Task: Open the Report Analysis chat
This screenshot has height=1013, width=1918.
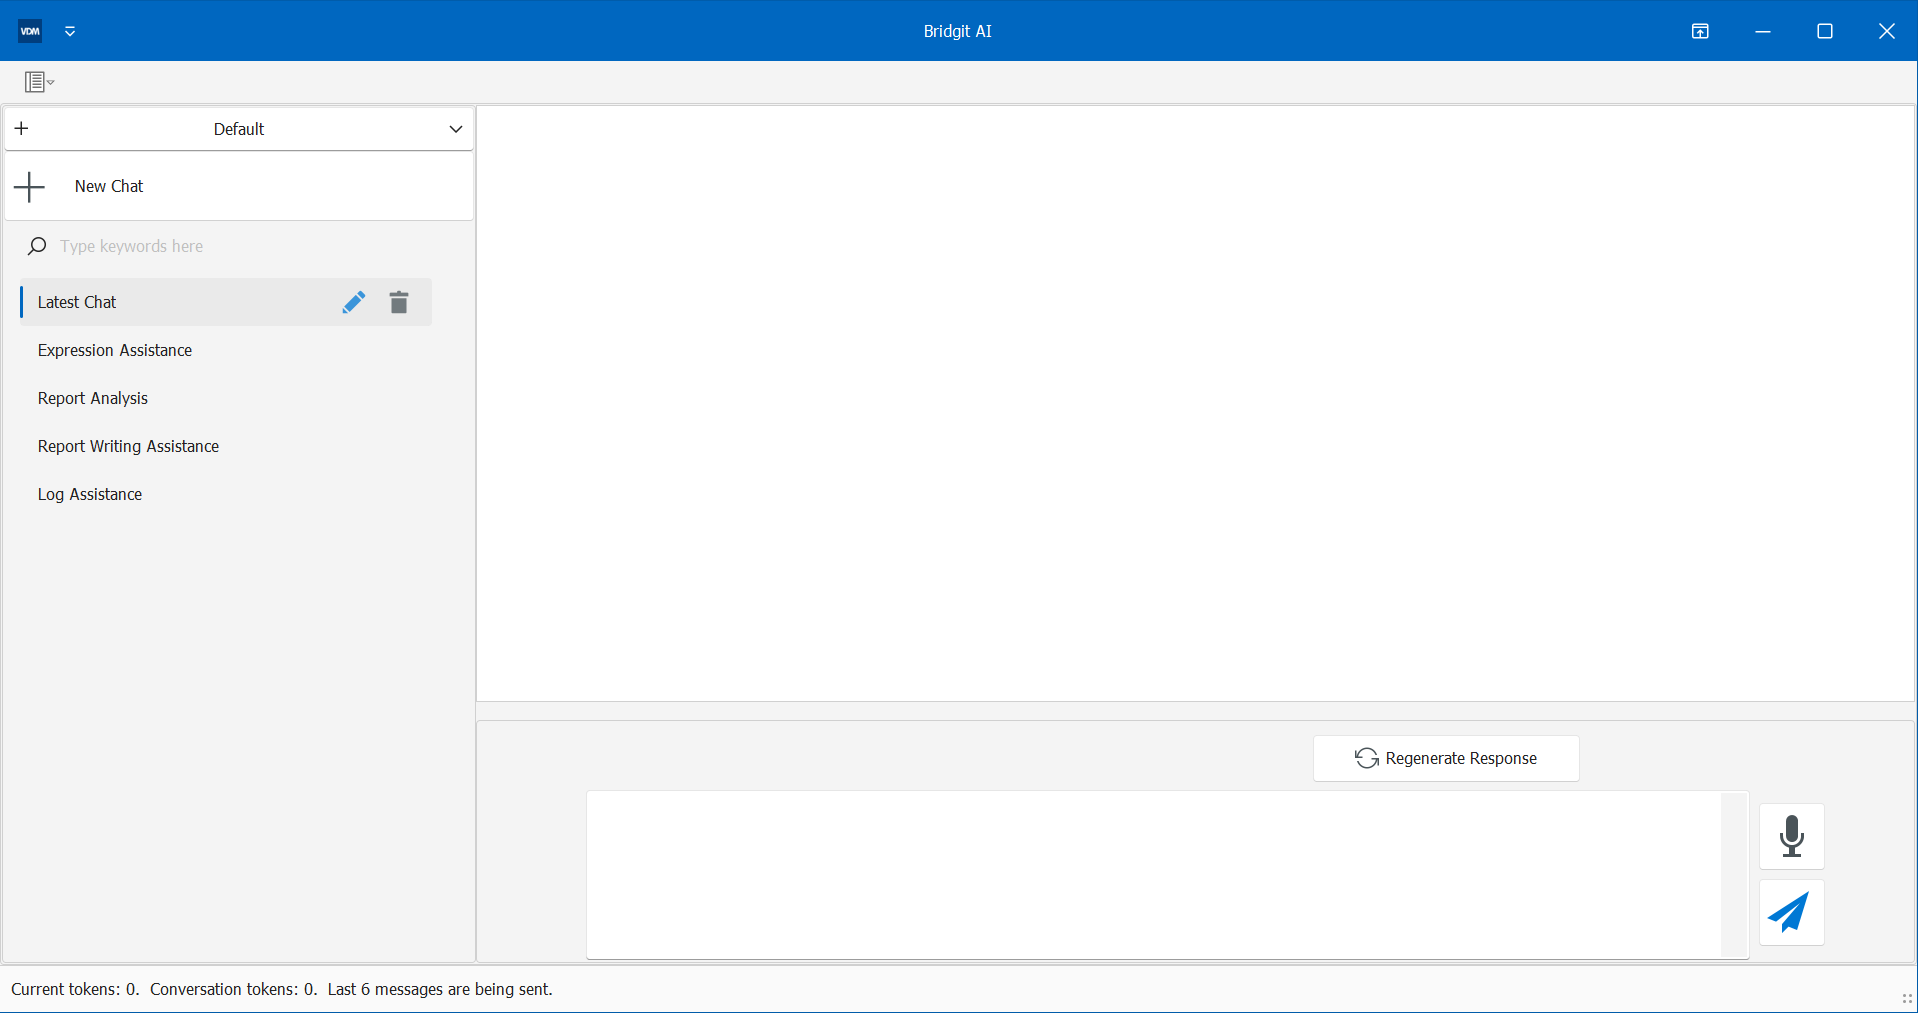Action: (x=226, y=398)
